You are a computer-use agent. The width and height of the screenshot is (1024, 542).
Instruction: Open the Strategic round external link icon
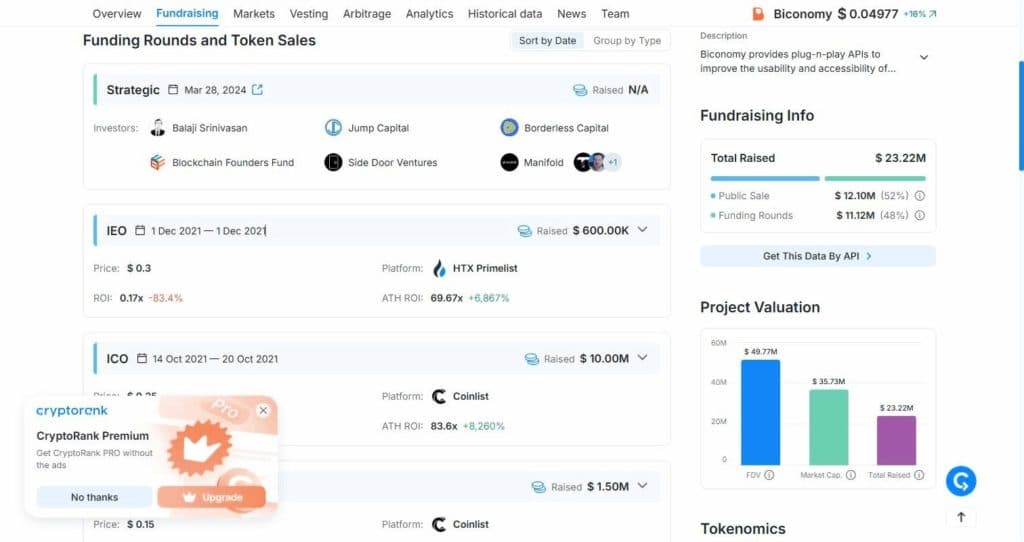(257, 89)
